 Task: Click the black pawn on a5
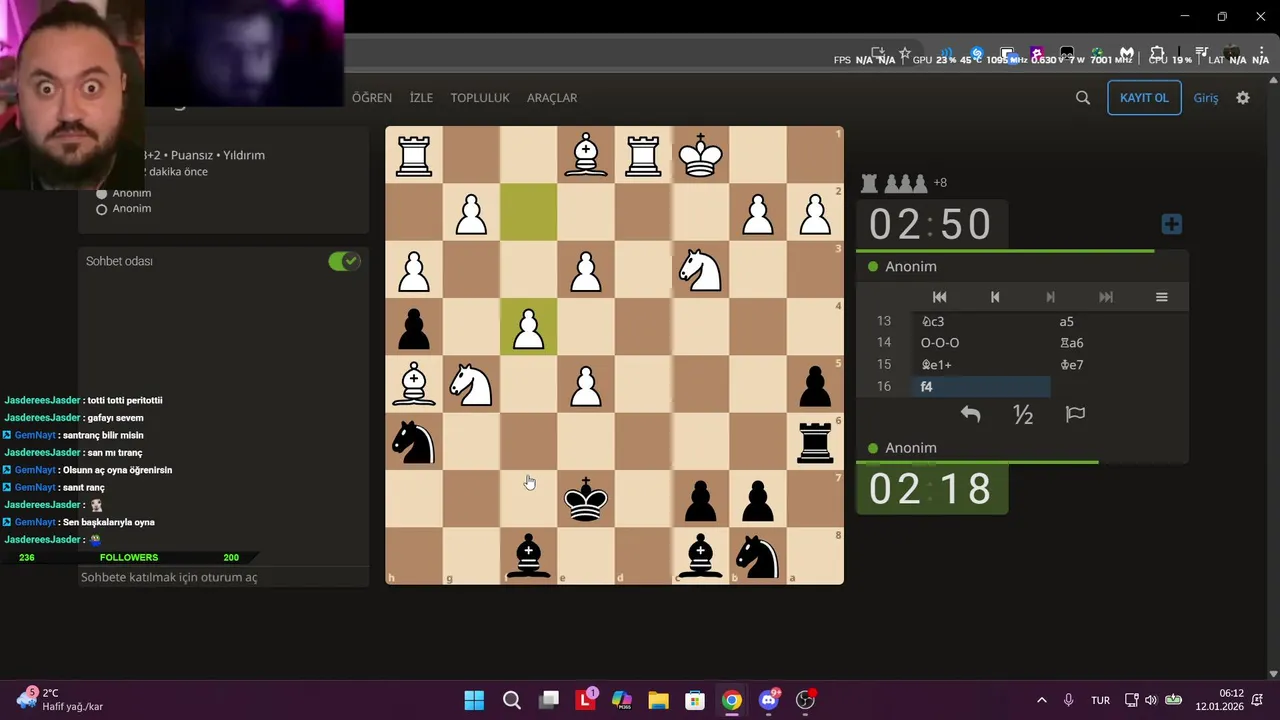tap(815, 384)
